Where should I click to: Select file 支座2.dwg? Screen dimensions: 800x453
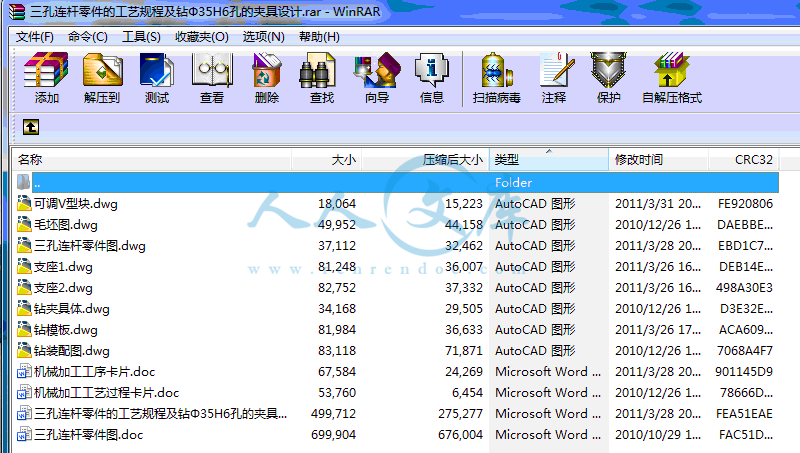(x=63, y=287)
